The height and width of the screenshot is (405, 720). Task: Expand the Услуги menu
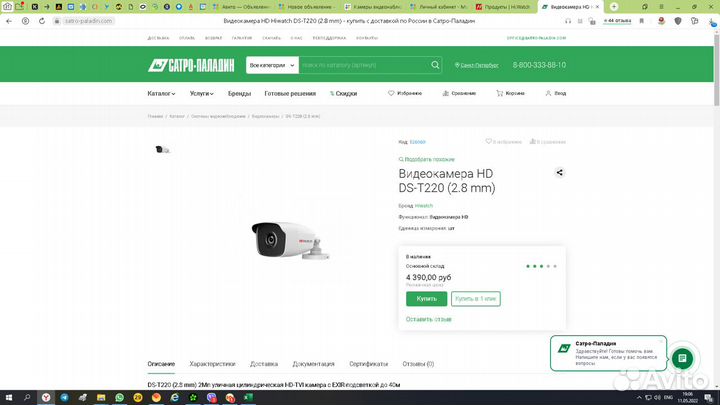[202, 93]
